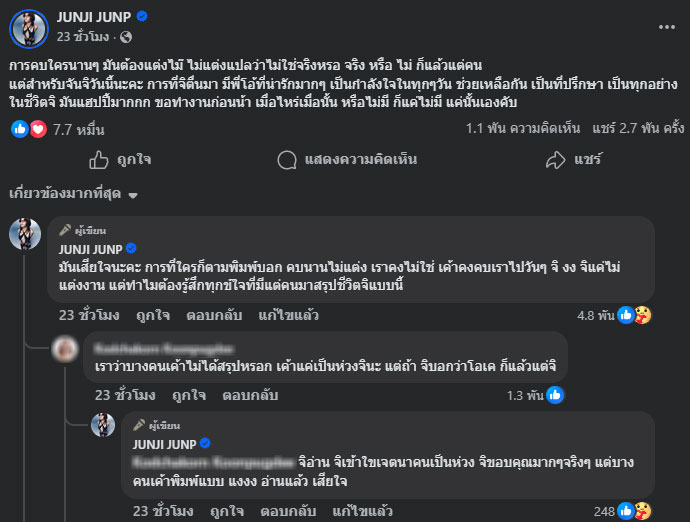Open the post's like and heart reactions
Image resolution: width=690 pixels, height=522 pixels.
coord(29,128)
